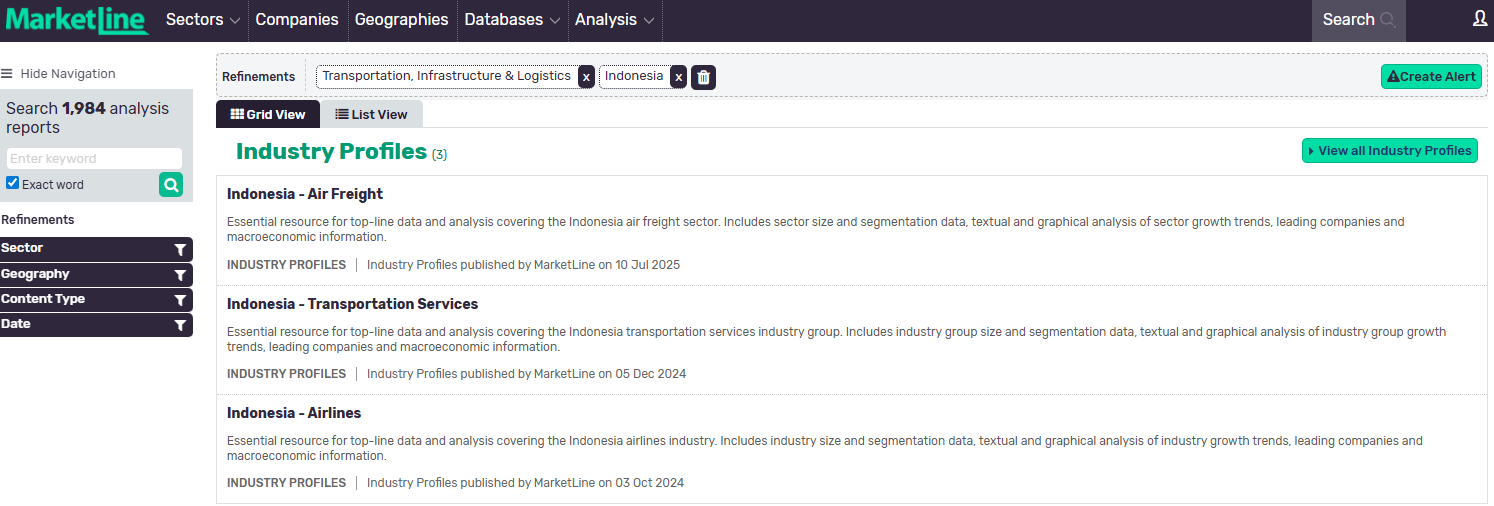The image size is (1494, 506).
Task: Click the MarketLine logo
Action: tap(77, 20)
